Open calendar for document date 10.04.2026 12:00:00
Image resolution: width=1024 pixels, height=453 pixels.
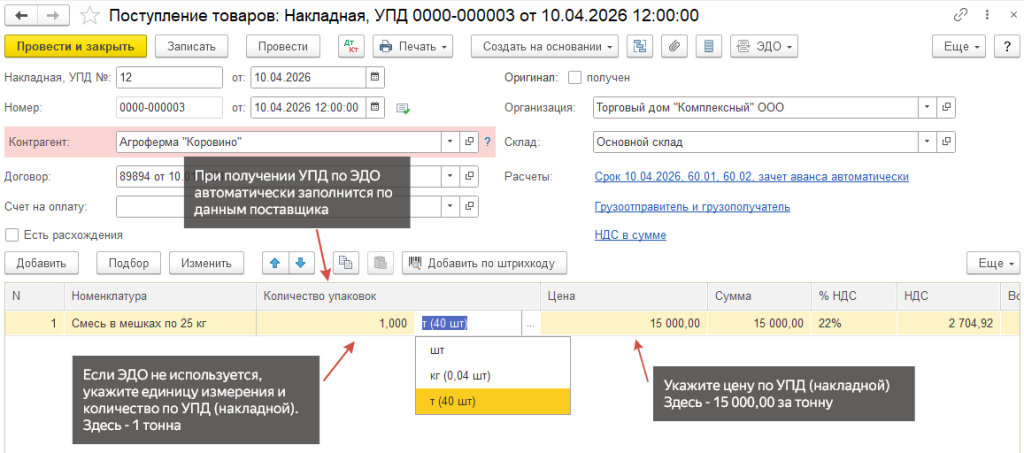(x=375, y=107)
